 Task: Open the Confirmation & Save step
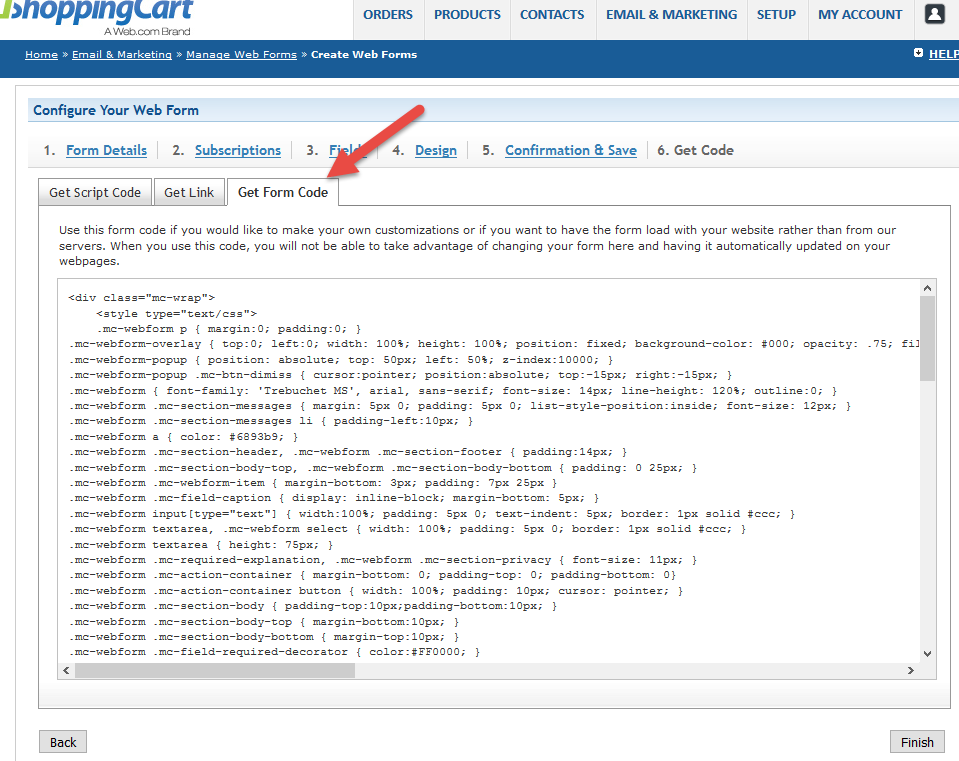point(570,150)
